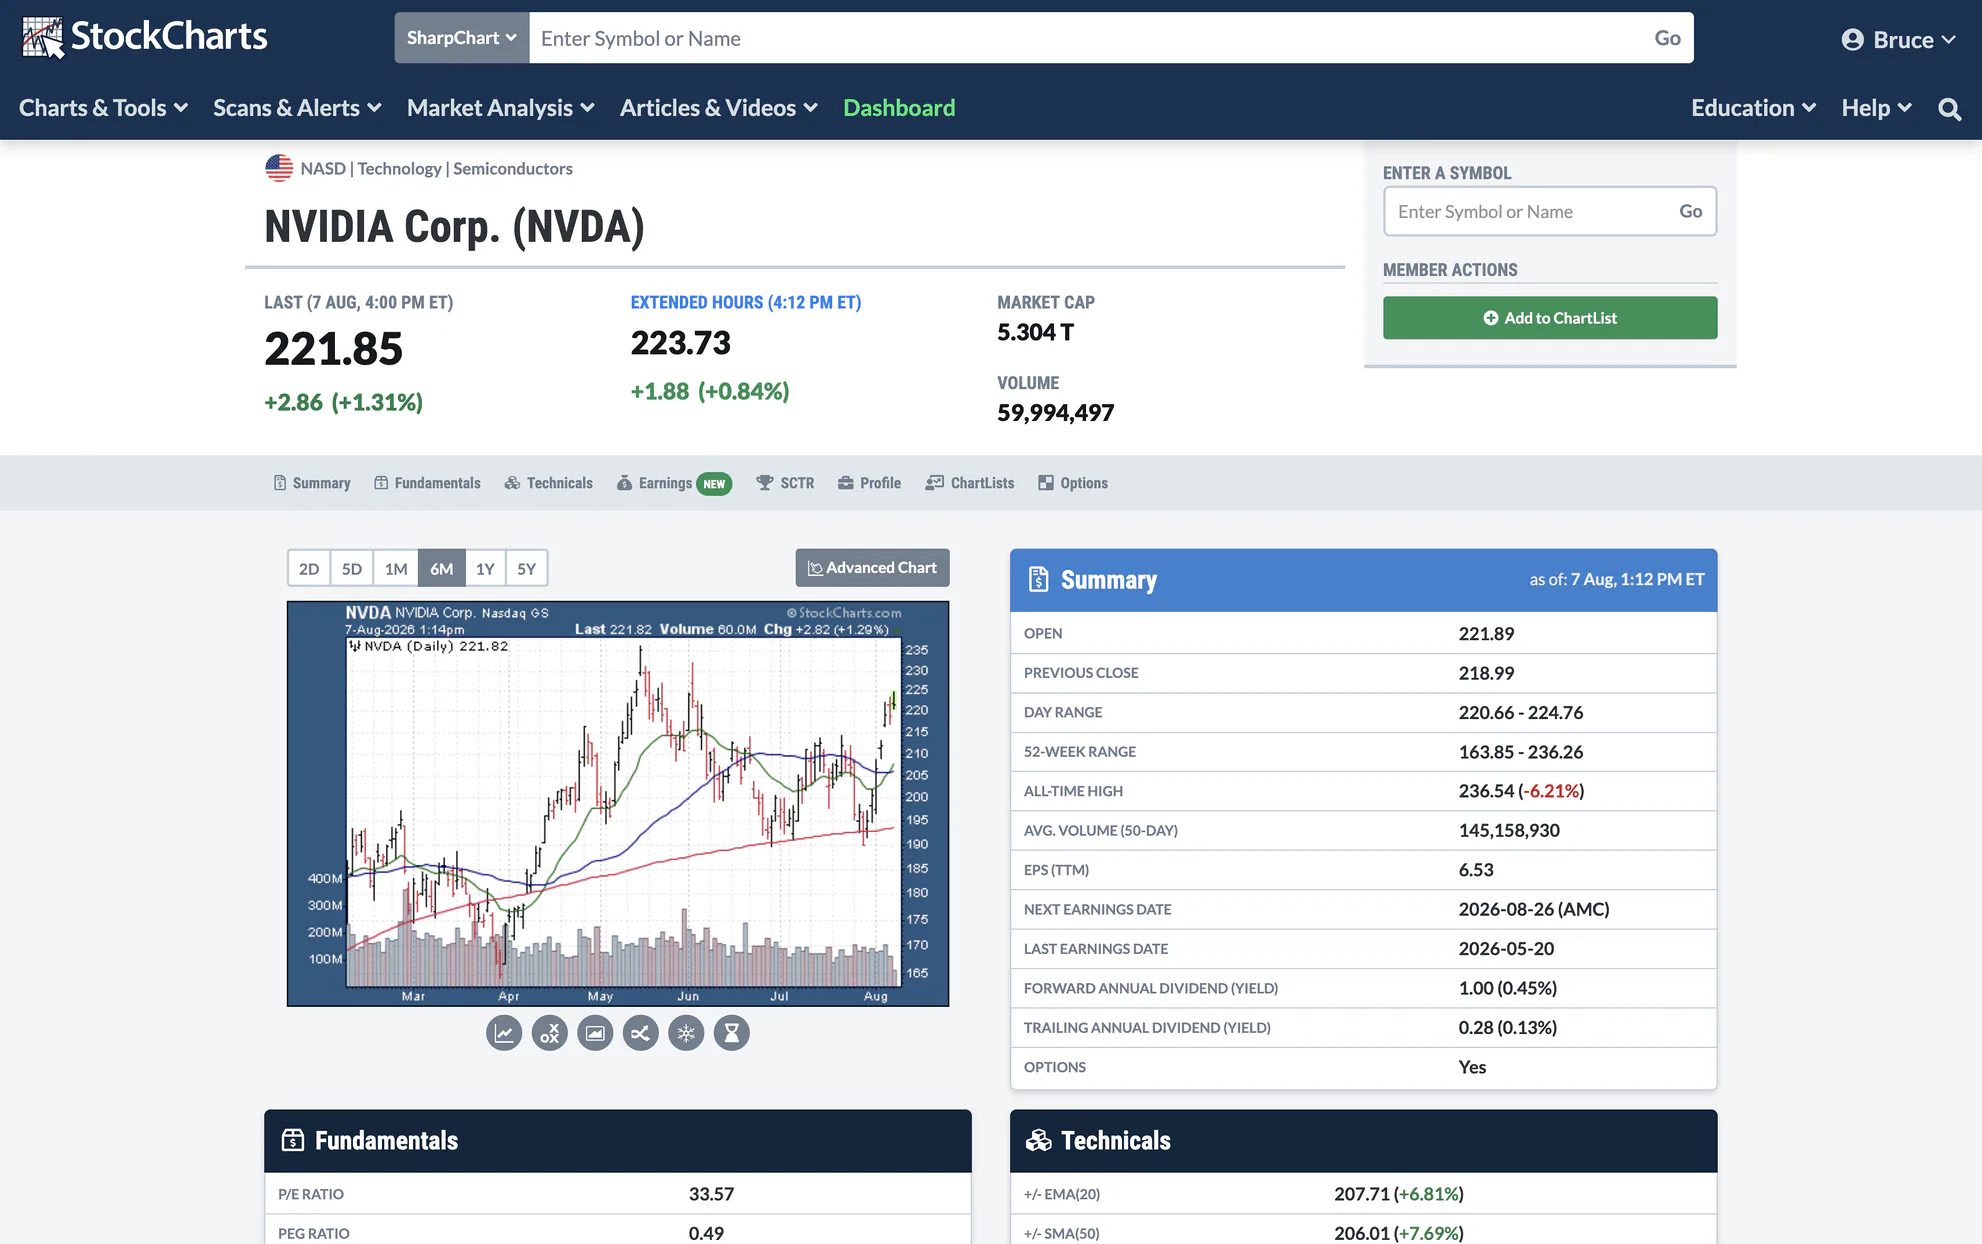Image resolution: width=1982 pixels, height=1244 pixels.
Task: Click the US flag icon
Action: pyautogui.click(x=279, y=168)
